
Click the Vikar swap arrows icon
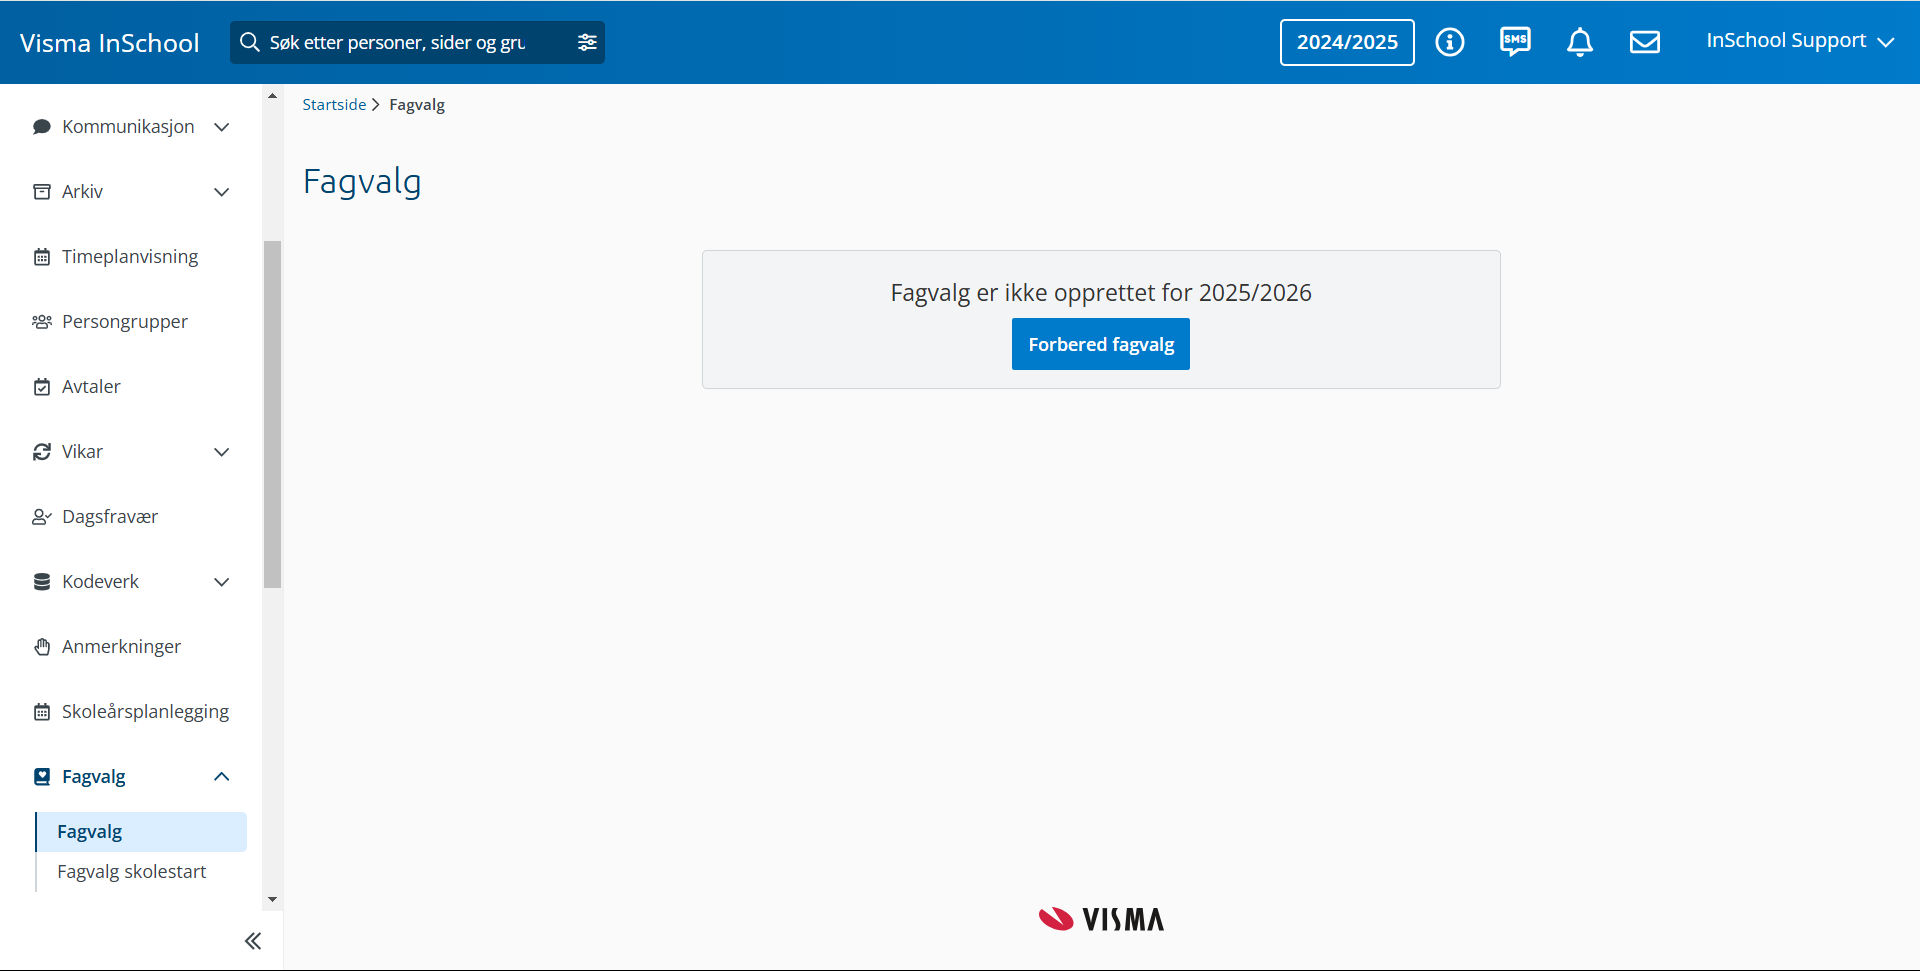pos(42,452)
